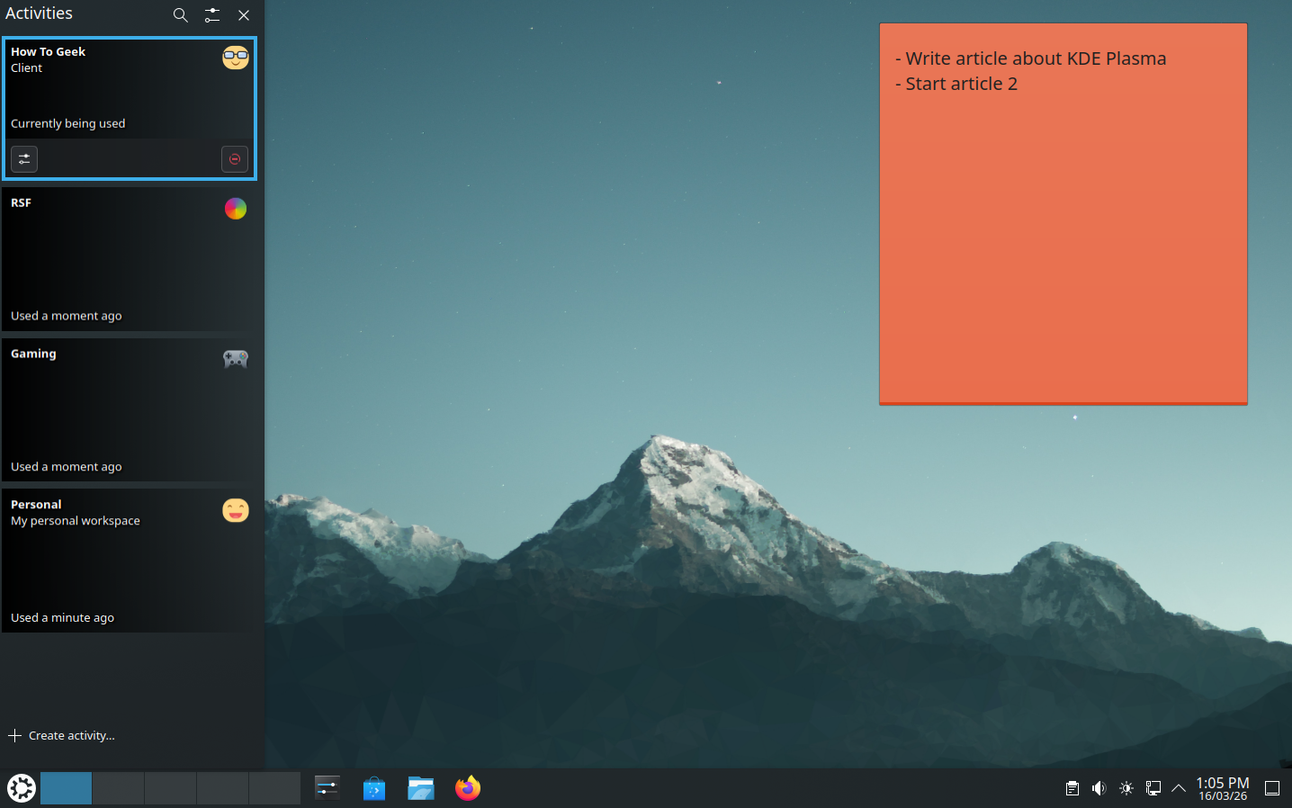This screenshot has height=808, width=1292.
Task: Click the show desktop button
Action: 1272,788
